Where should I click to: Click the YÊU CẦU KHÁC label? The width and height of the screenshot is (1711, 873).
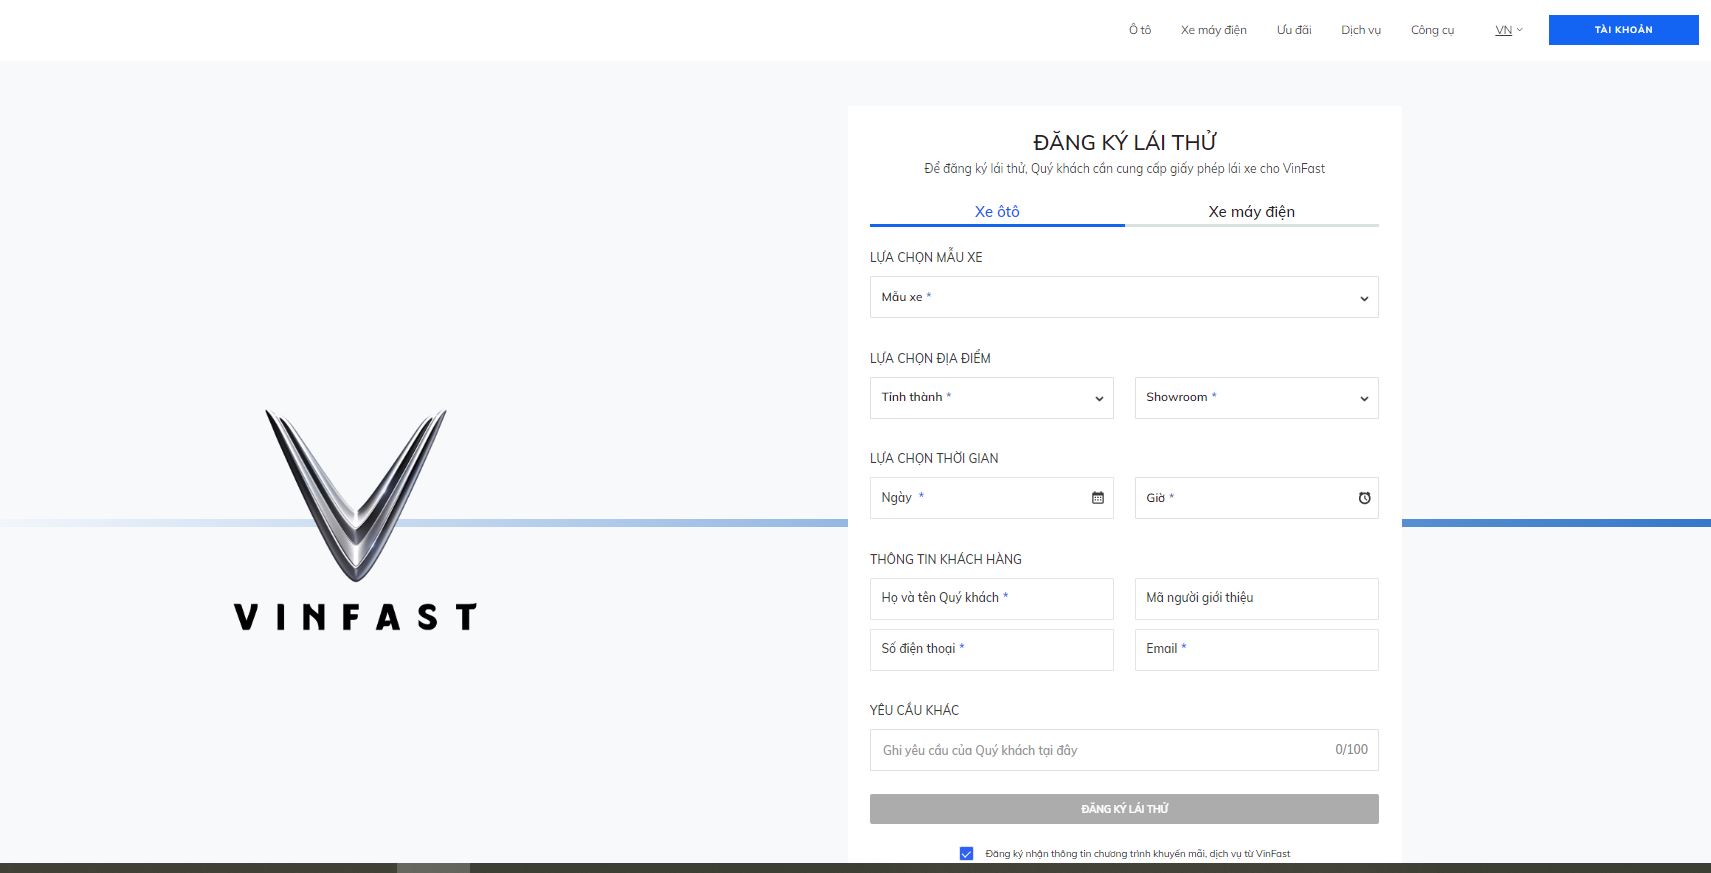coord(914,710)
